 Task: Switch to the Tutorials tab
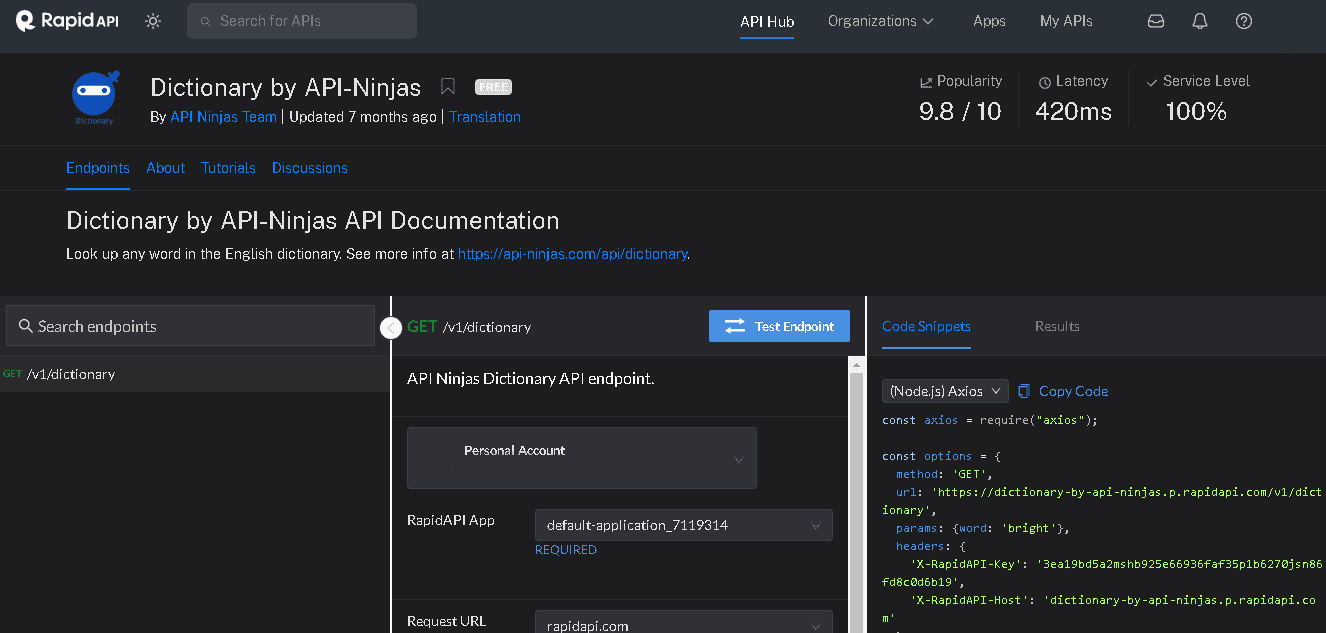(x=228, y=168)
